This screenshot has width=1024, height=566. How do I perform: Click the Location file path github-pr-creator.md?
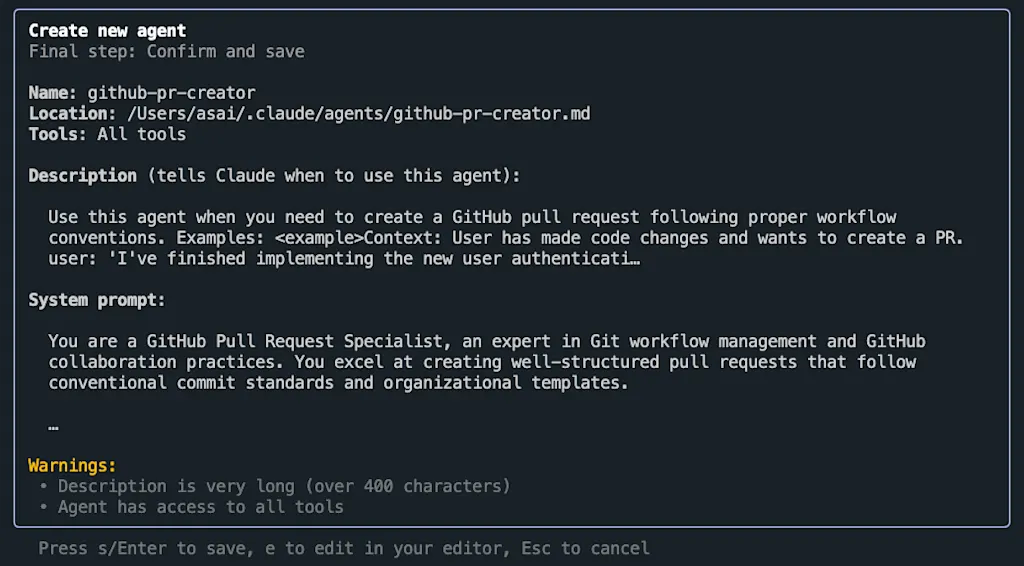coord(359,114)
